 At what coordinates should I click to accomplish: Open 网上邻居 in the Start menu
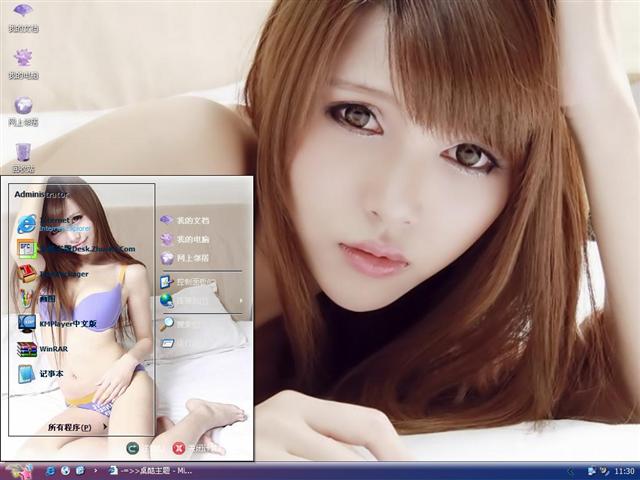[x=185, y=258]
